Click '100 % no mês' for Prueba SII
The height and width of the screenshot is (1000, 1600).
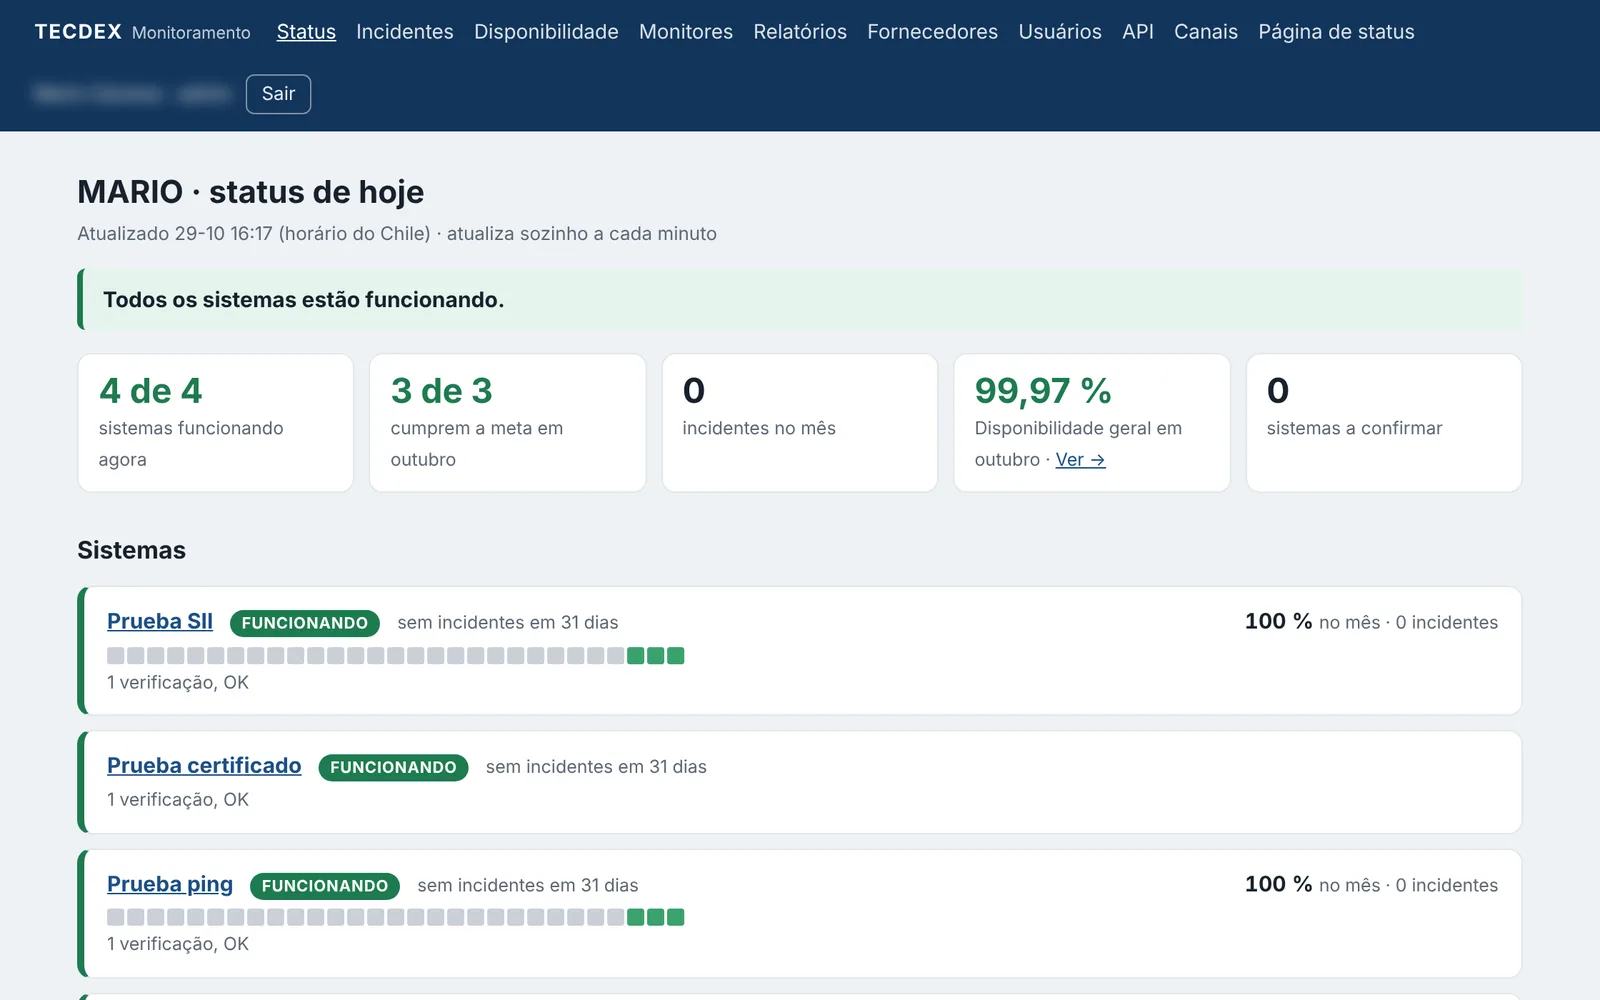coord(1312,622)
